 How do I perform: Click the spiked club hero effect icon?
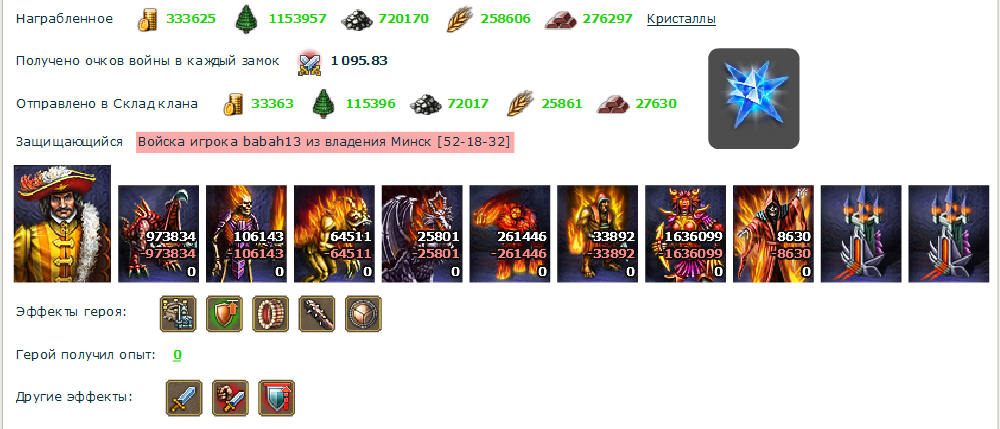pyautogui.click(x=317, y=314)
